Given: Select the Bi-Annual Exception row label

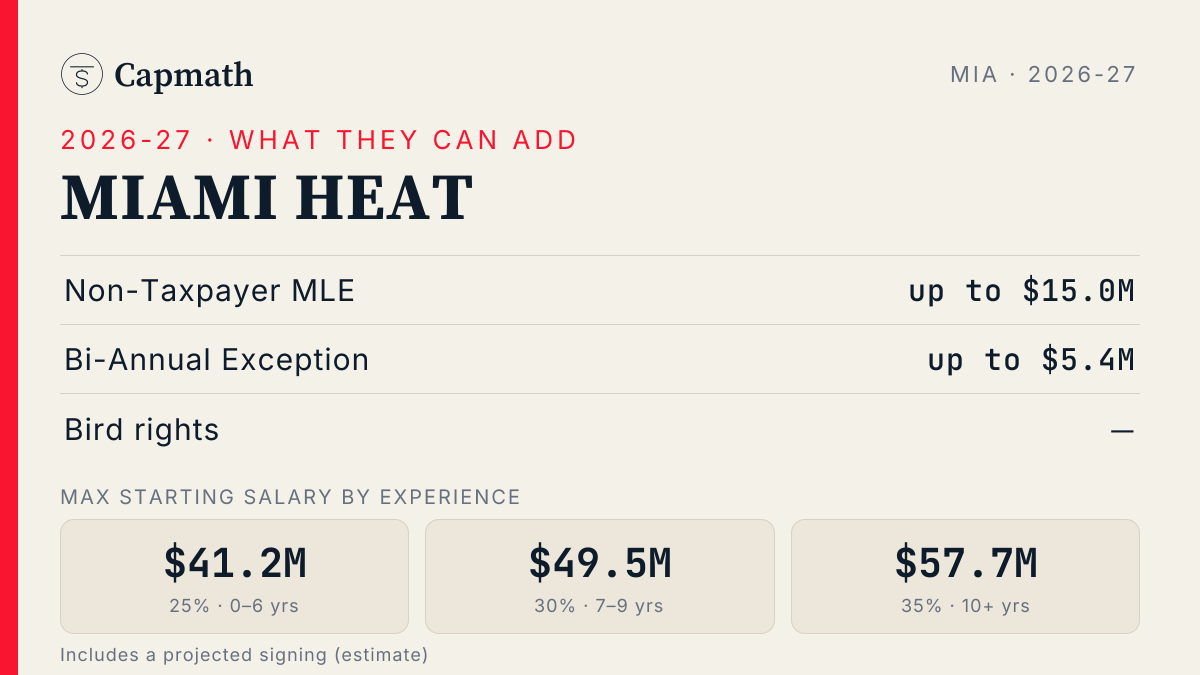Looking at the screenshot, I should pyautogui.click(x=217, y=360).
